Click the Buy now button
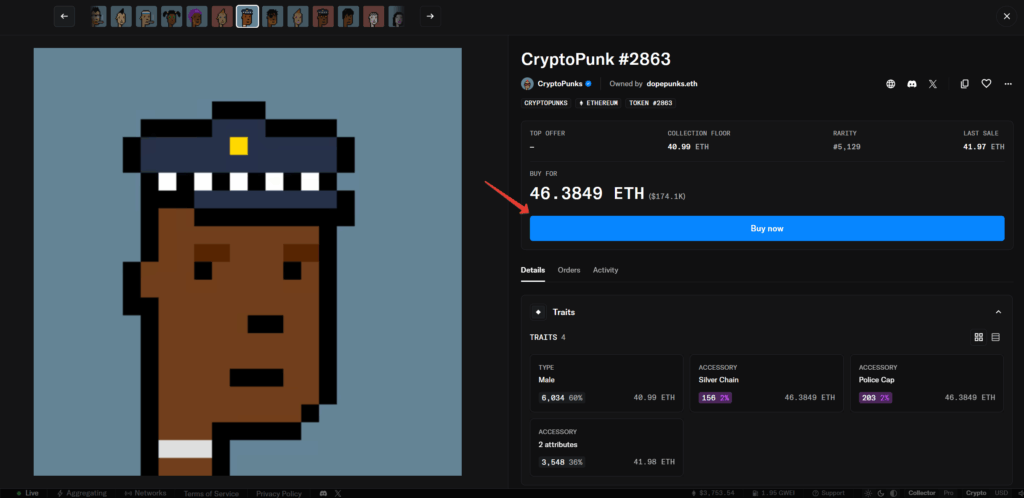 pyautogui.click(x=767, y=229)
